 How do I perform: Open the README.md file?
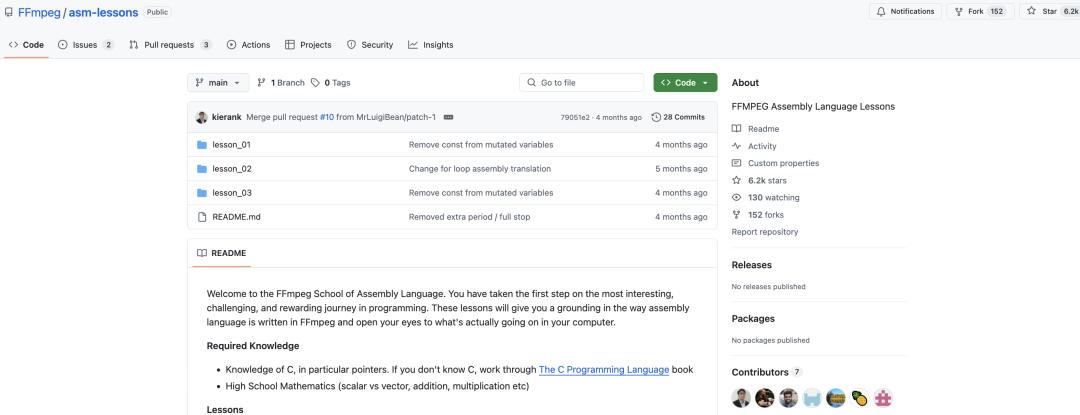(x=236, y=216)
